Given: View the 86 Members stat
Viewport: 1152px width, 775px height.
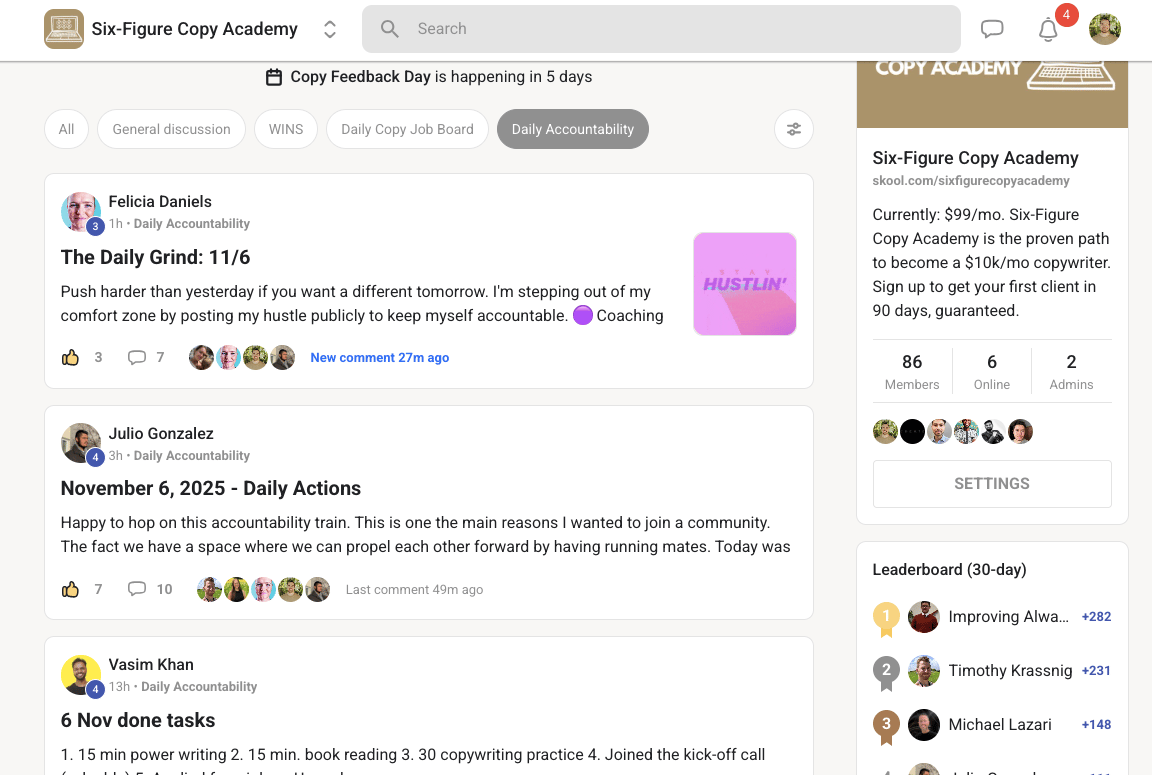Looking at the screenshot, I should click(912, 372).
